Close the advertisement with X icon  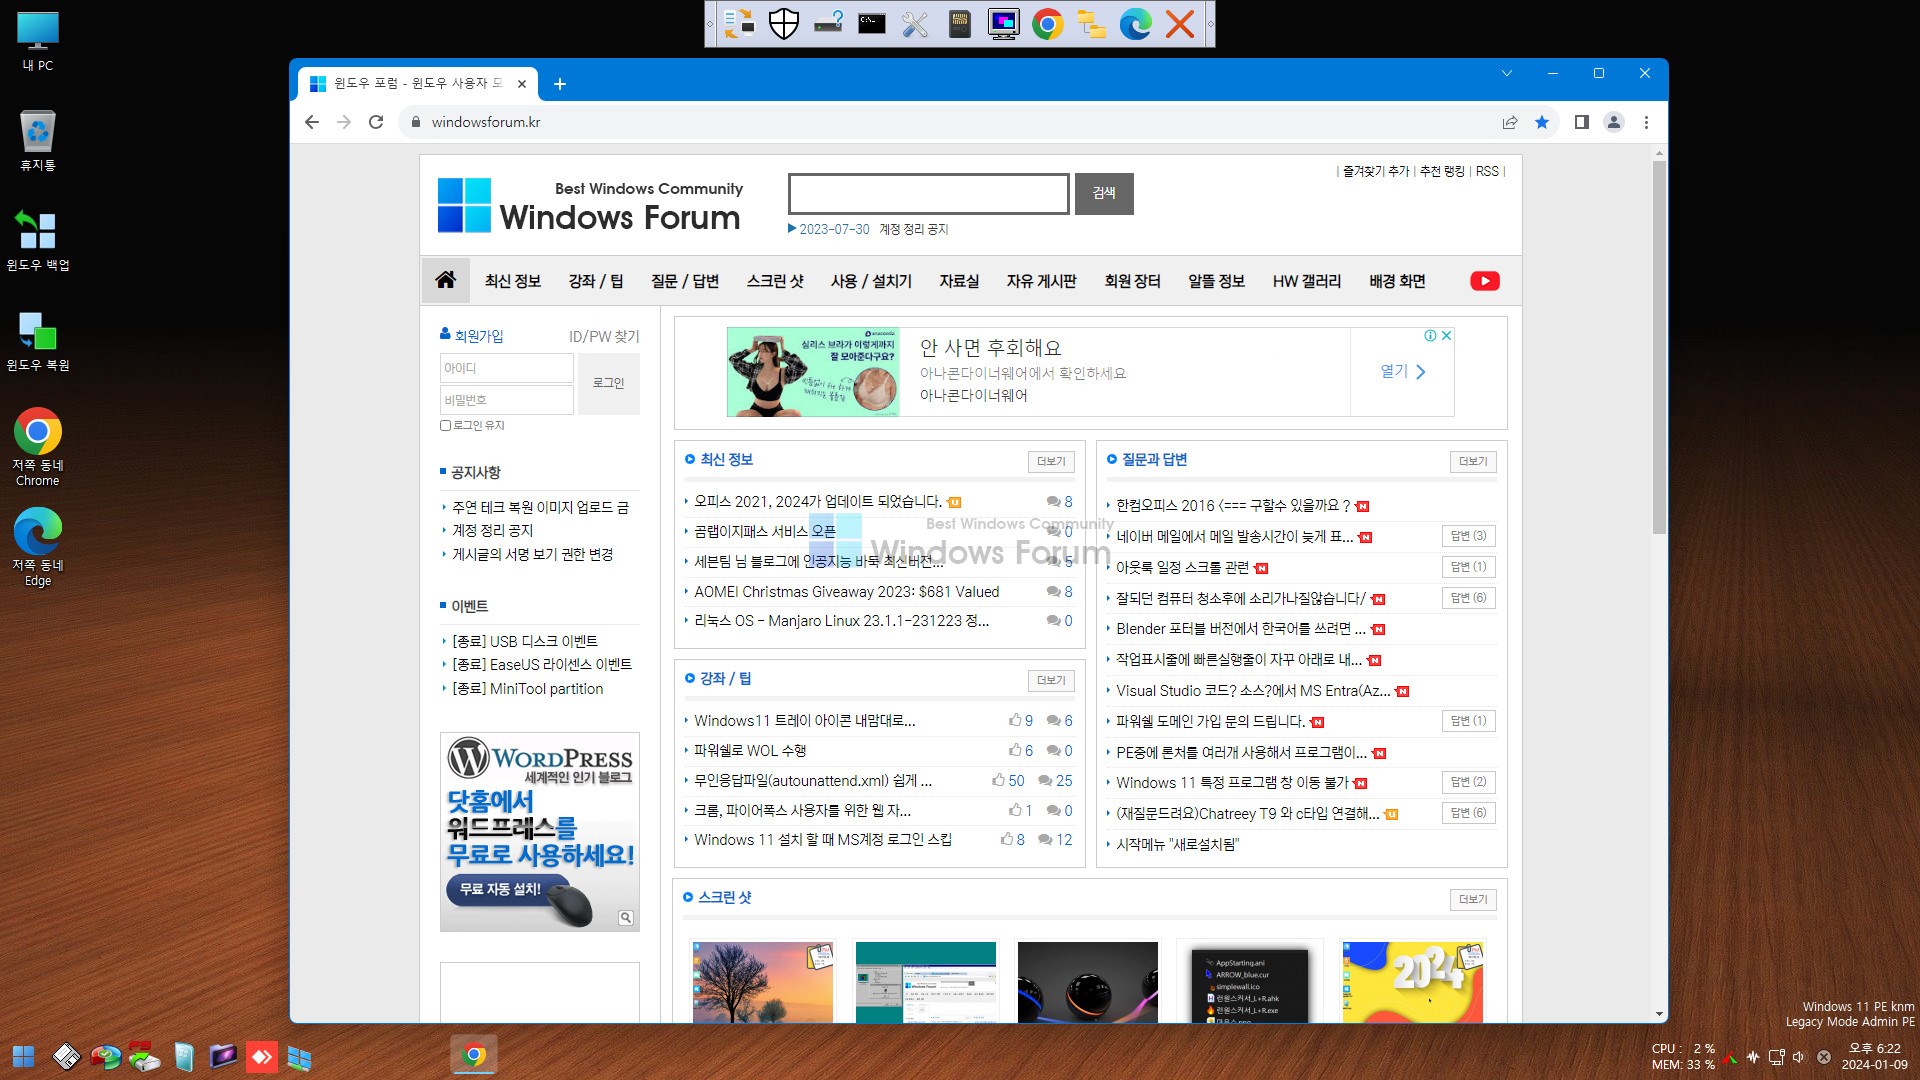[1446, 336]
